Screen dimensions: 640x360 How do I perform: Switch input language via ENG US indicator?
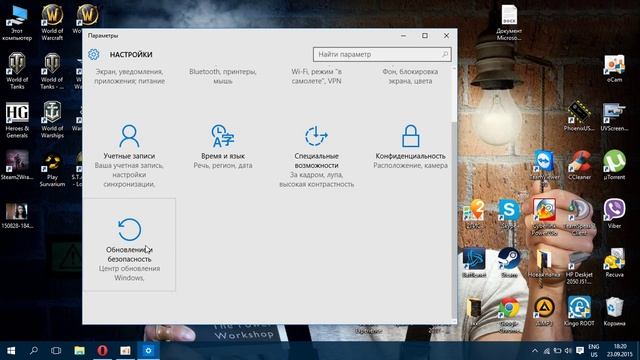[x=594, y=351]
